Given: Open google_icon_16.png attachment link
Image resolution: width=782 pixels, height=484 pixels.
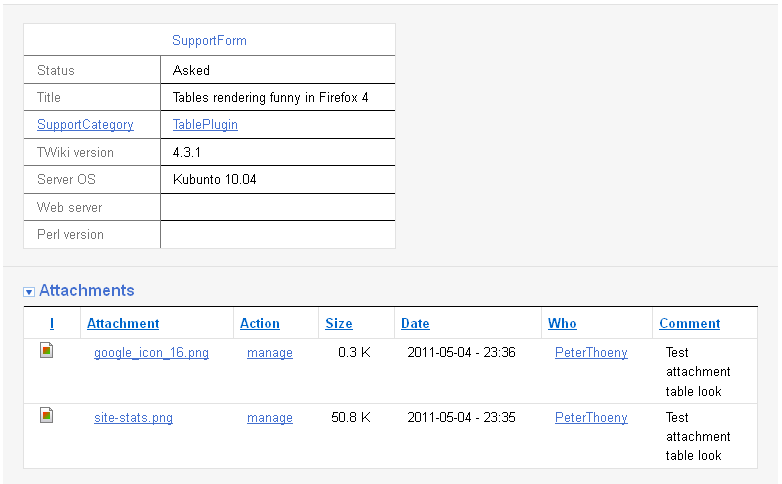Looking at the screenshot, I should tap(151, 352).
